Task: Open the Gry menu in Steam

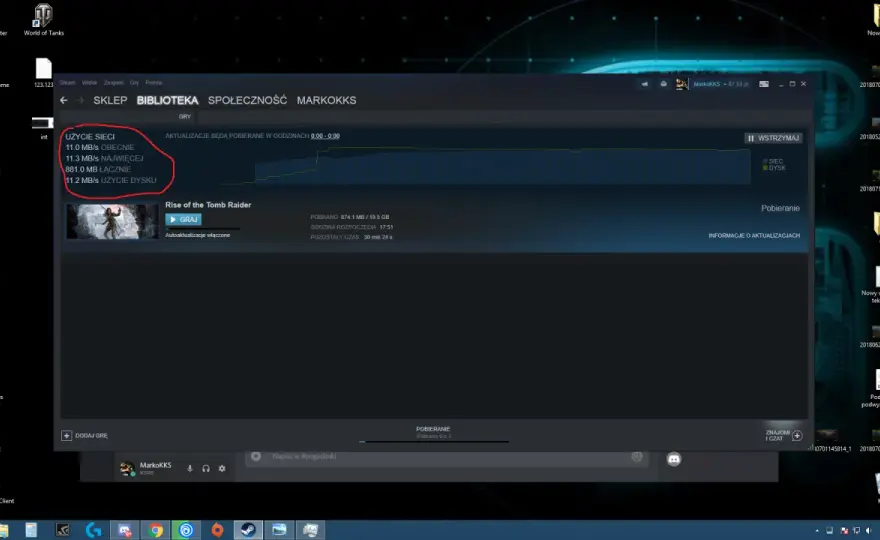Action: [x=134, y=83]
